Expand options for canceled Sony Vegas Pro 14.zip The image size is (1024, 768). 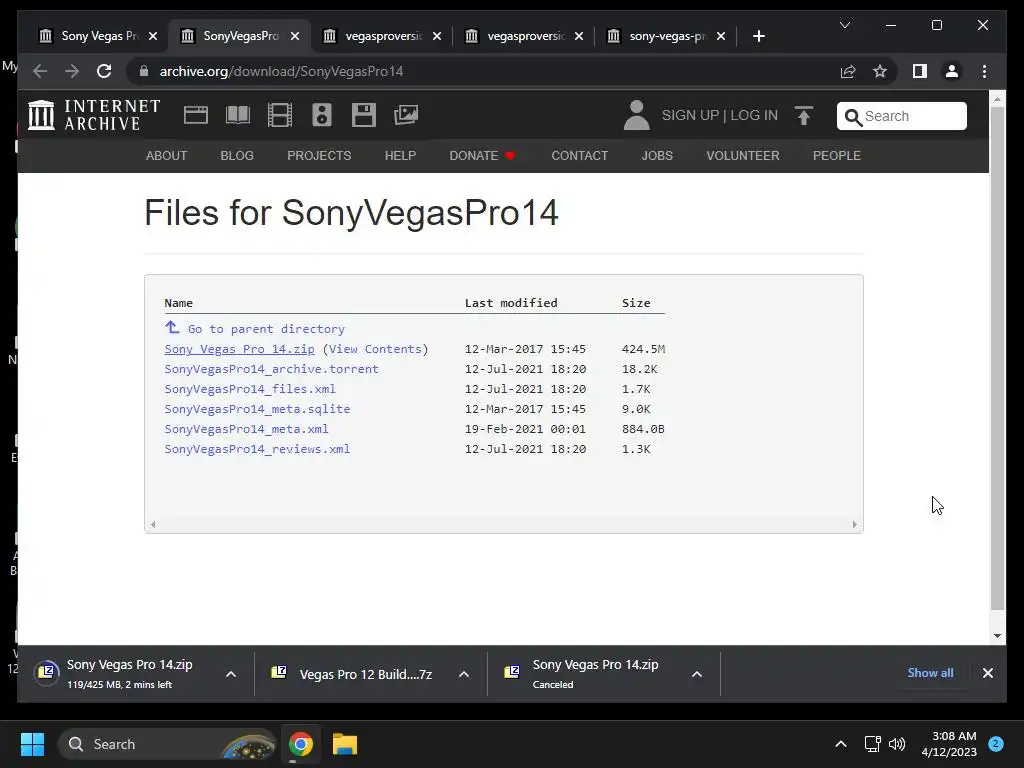[x=697, y=674]
